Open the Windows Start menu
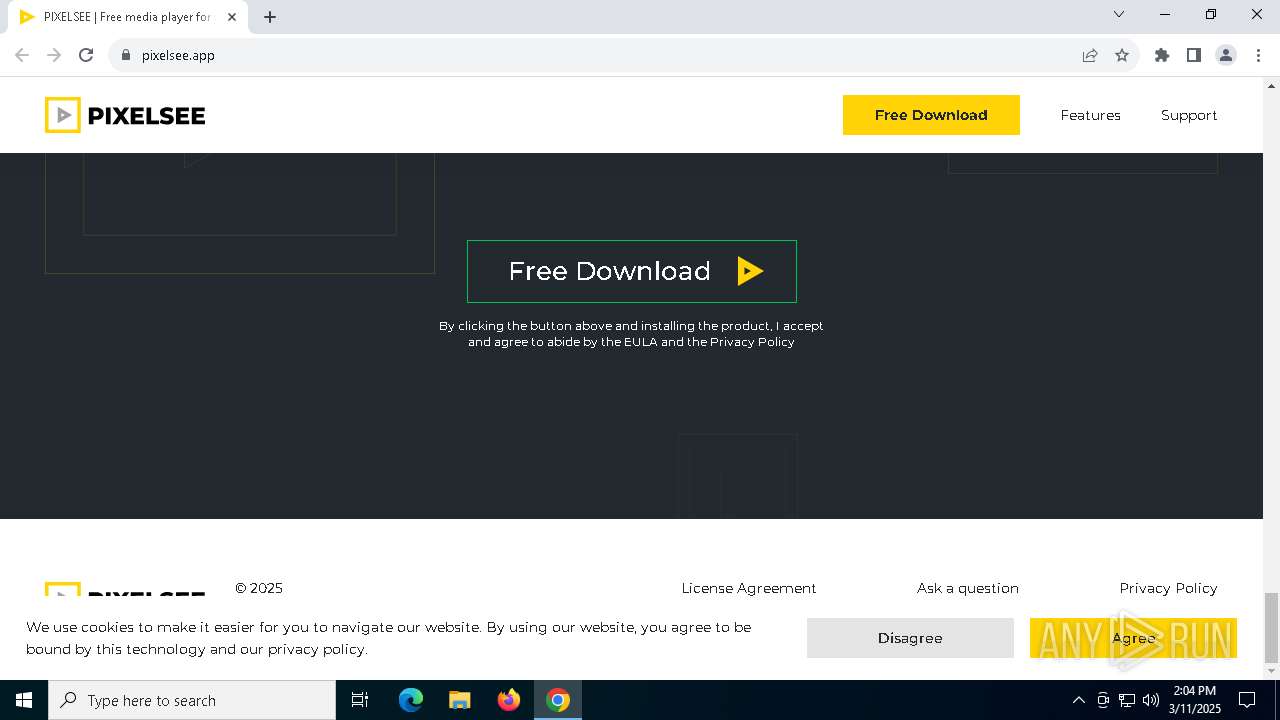Screen dimensions: 1280x720 (x=24, y=700)
